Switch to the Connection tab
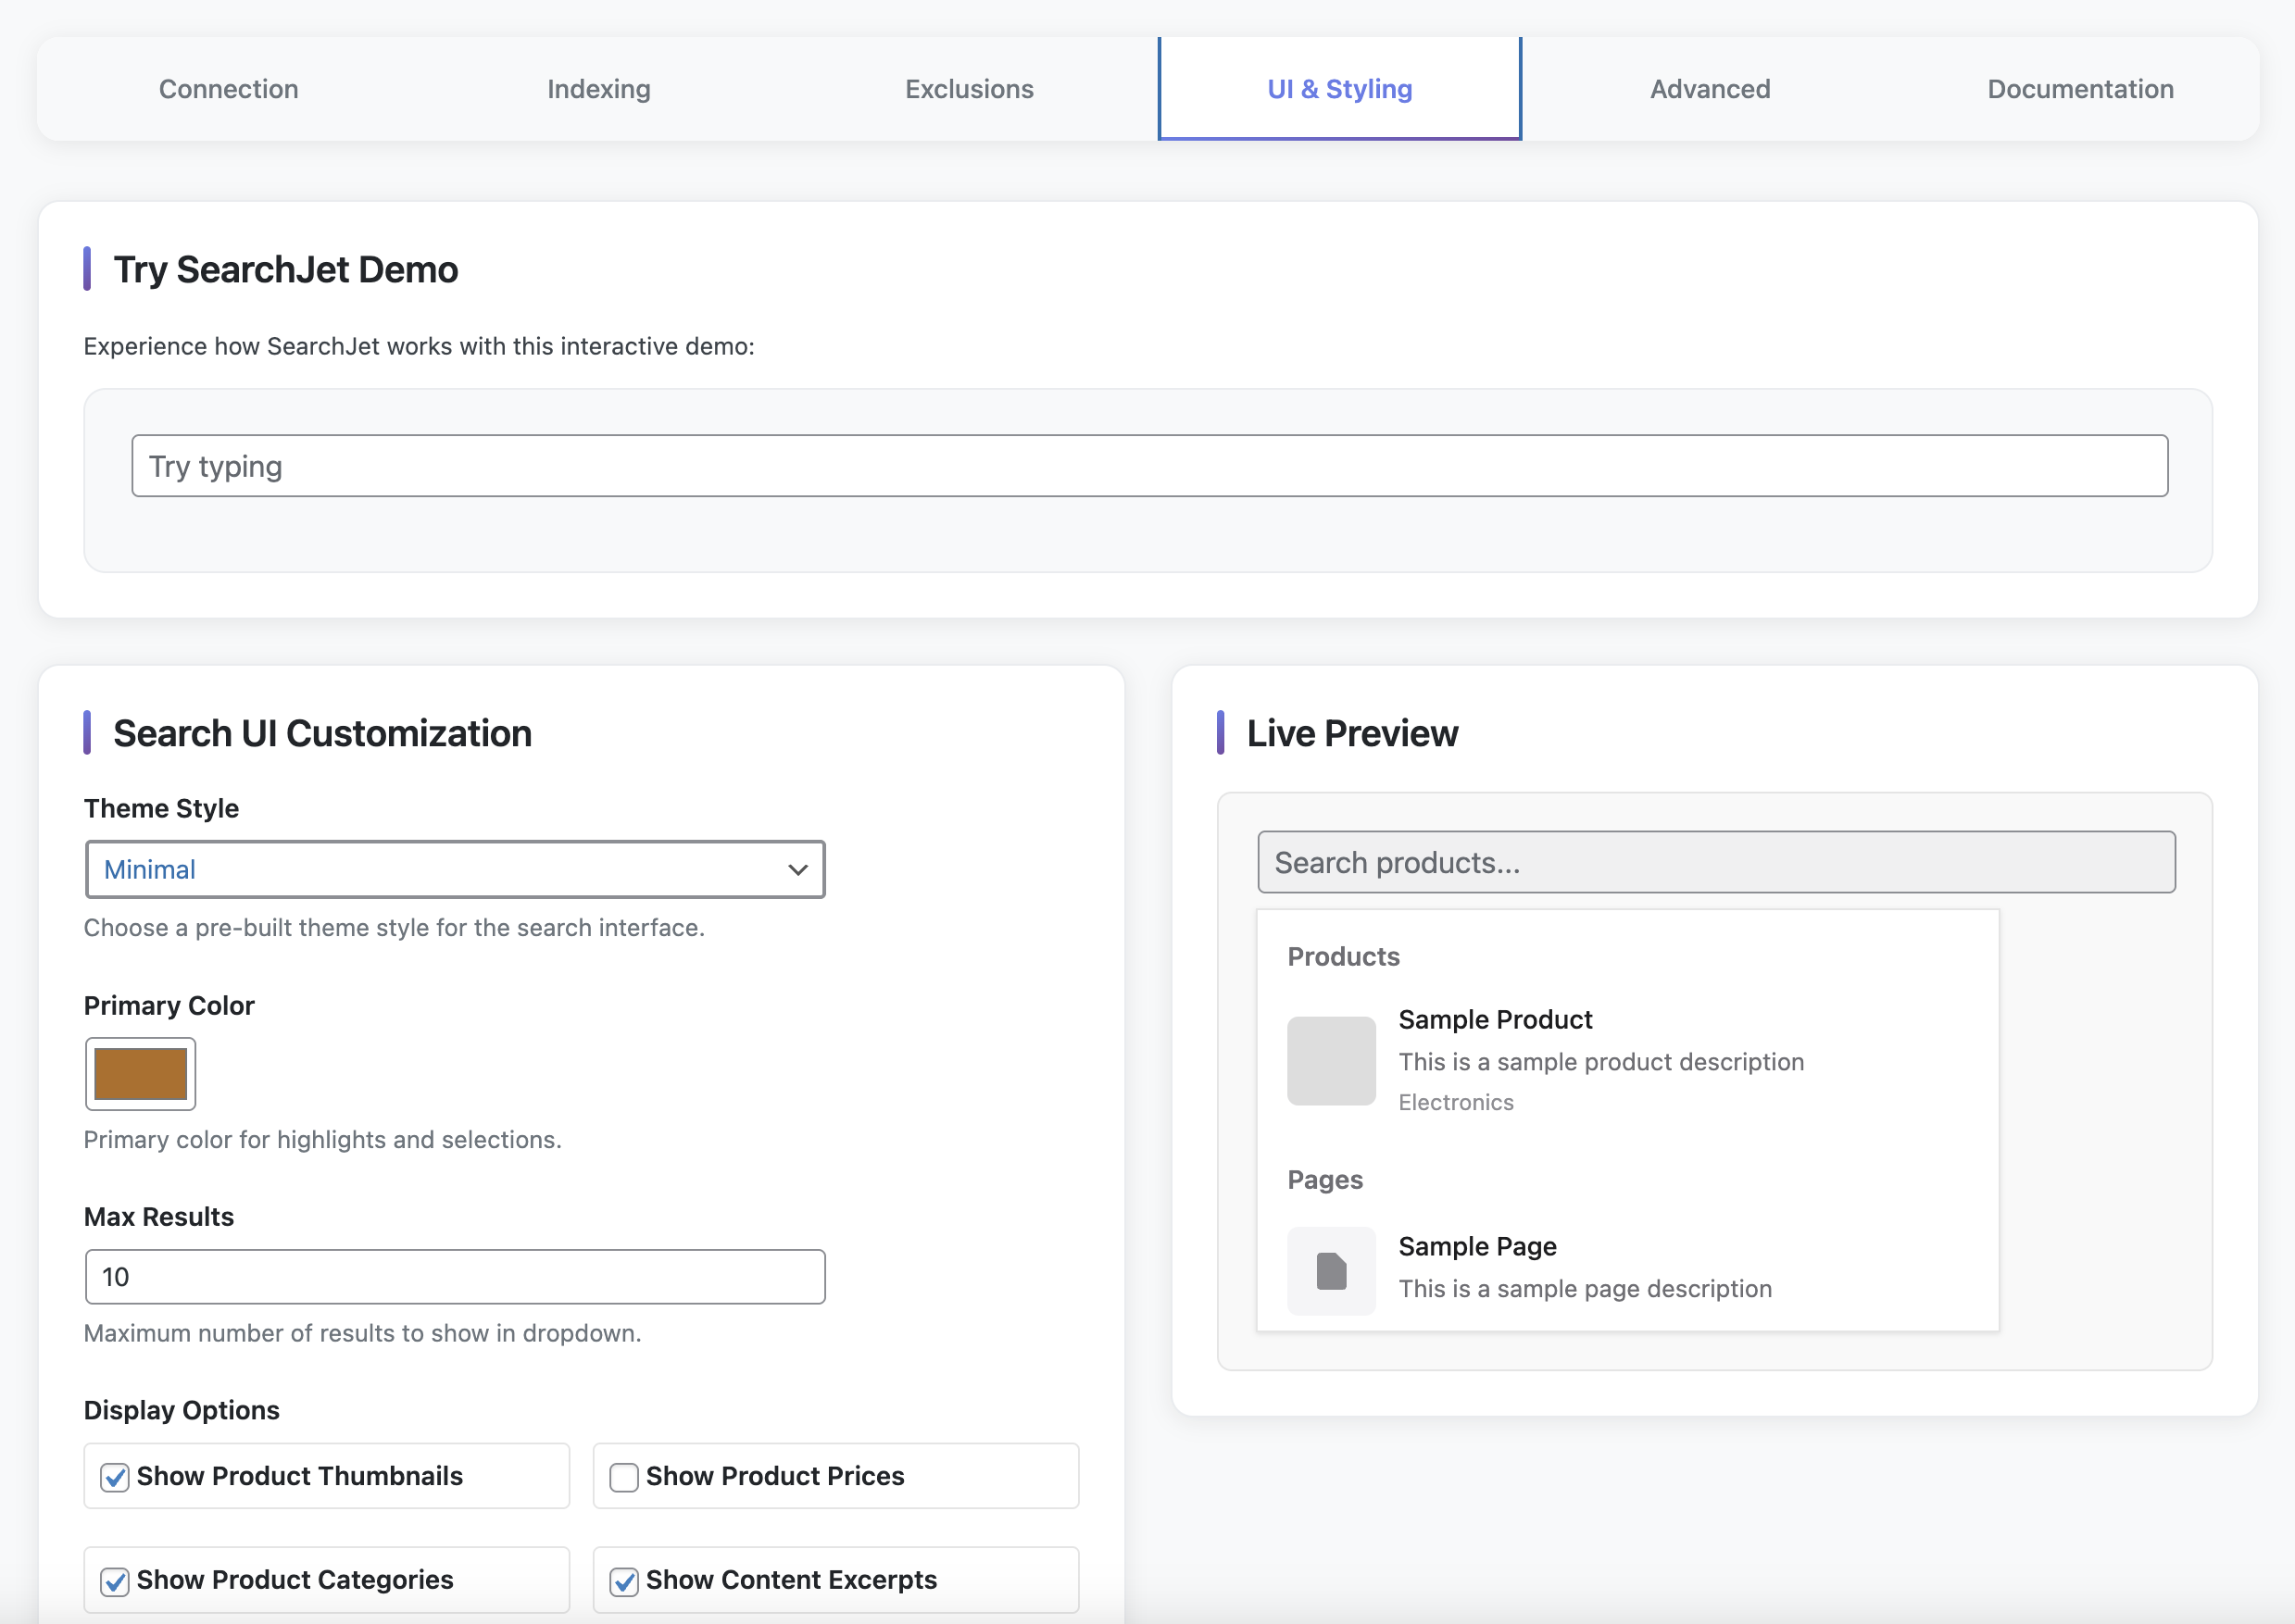 pos(228,88)
